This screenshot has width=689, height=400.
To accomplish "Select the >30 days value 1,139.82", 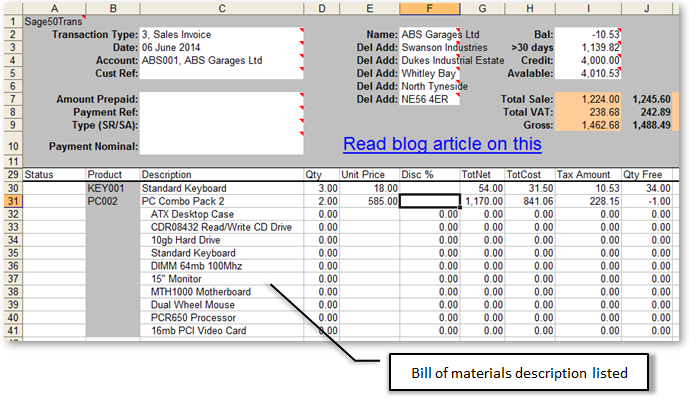I will pos(588,47).
